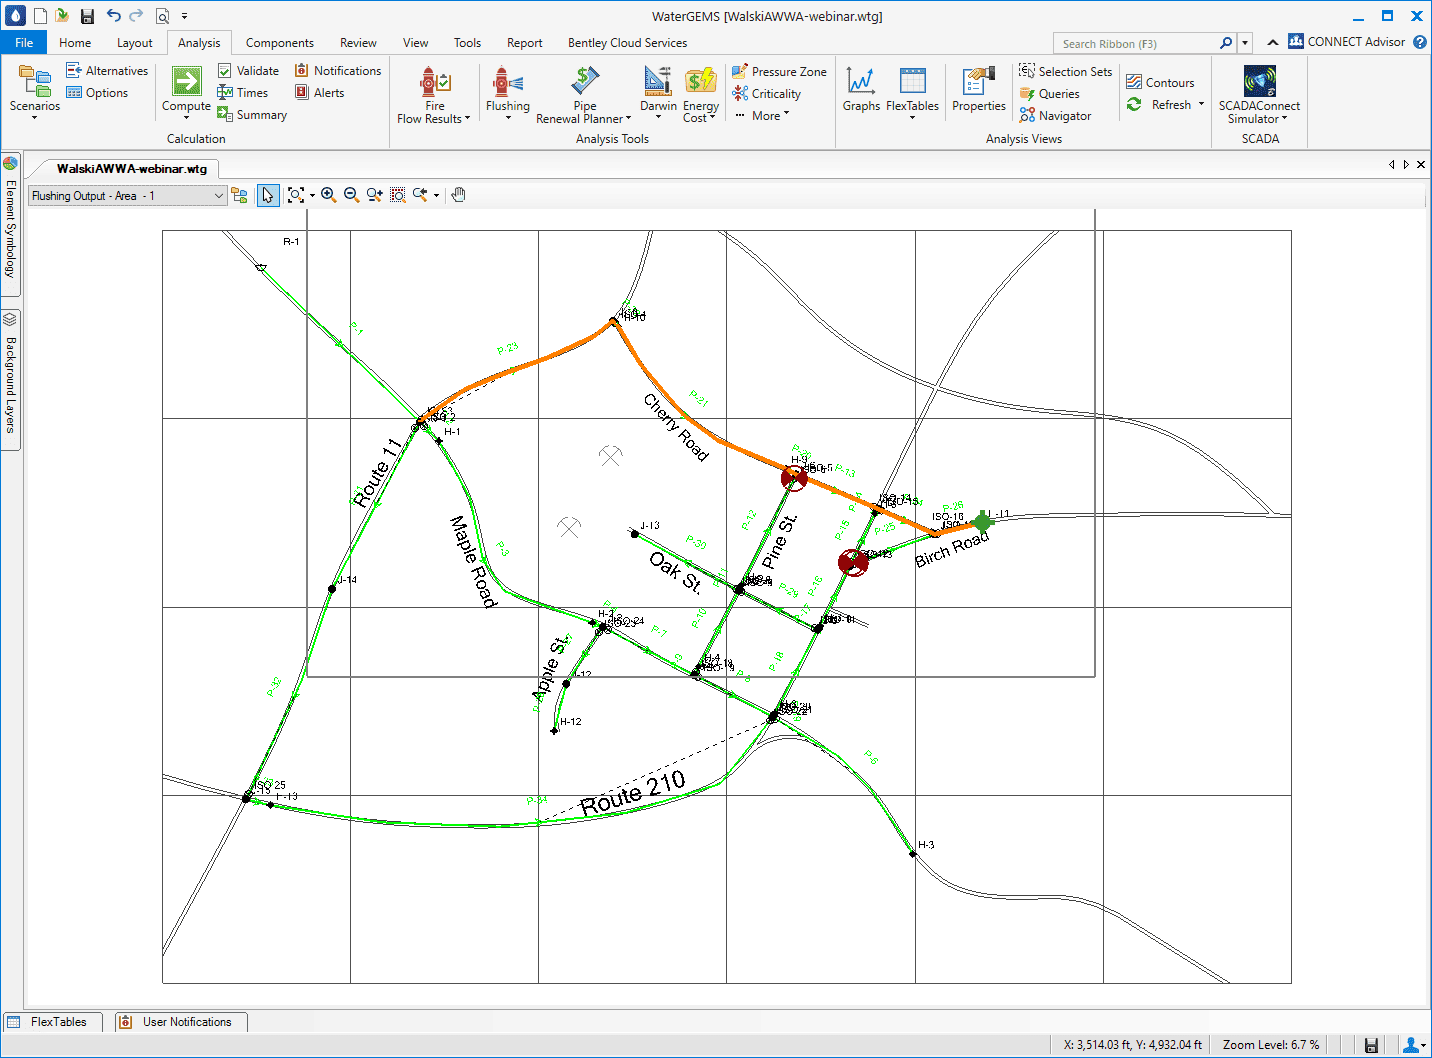Screen dimensions: 1432x1058
Task: Click the Zoom Realtime tool
Action: (x=374, y=195)
